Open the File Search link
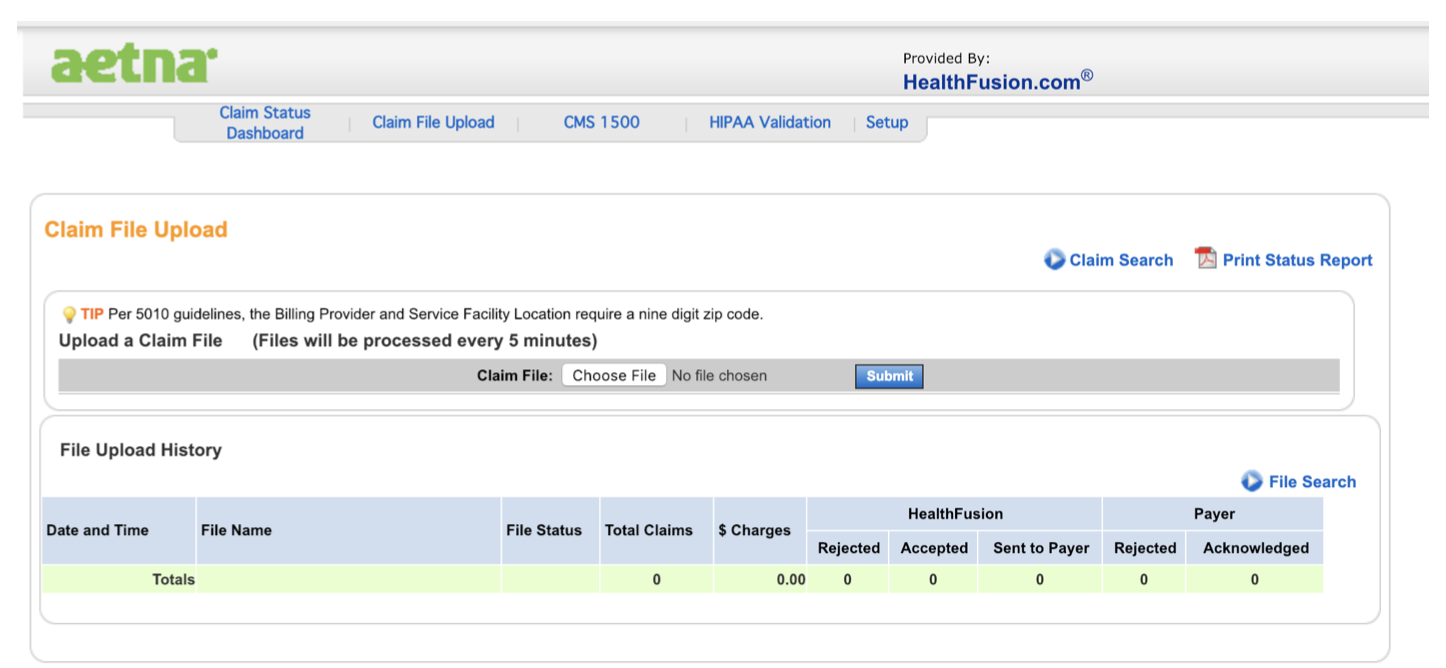The image size is (1446, 668). [x=1312, y=481]
